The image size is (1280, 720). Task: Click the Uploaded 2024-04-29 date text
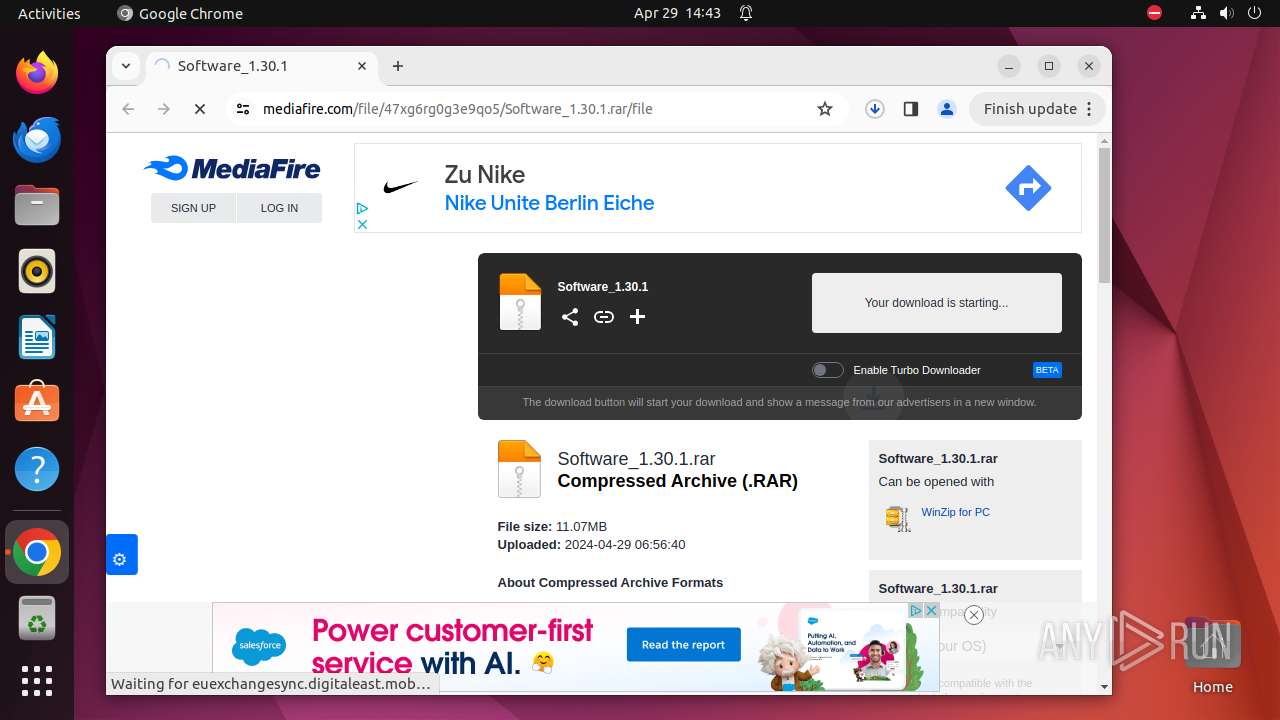point(591,545)
